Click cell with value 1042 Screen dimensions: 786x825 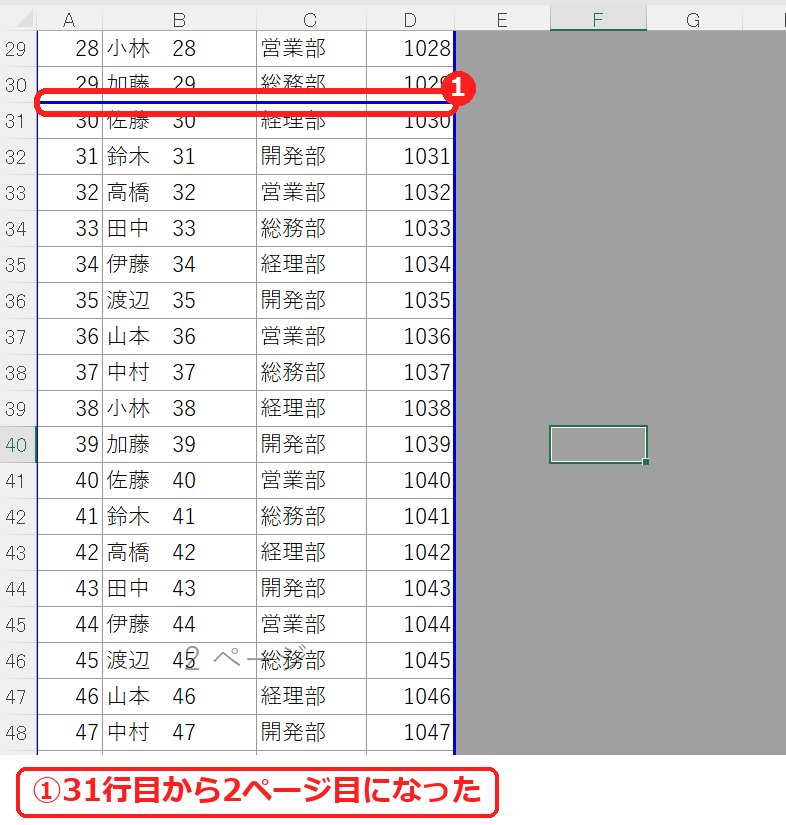click(410, 552)
